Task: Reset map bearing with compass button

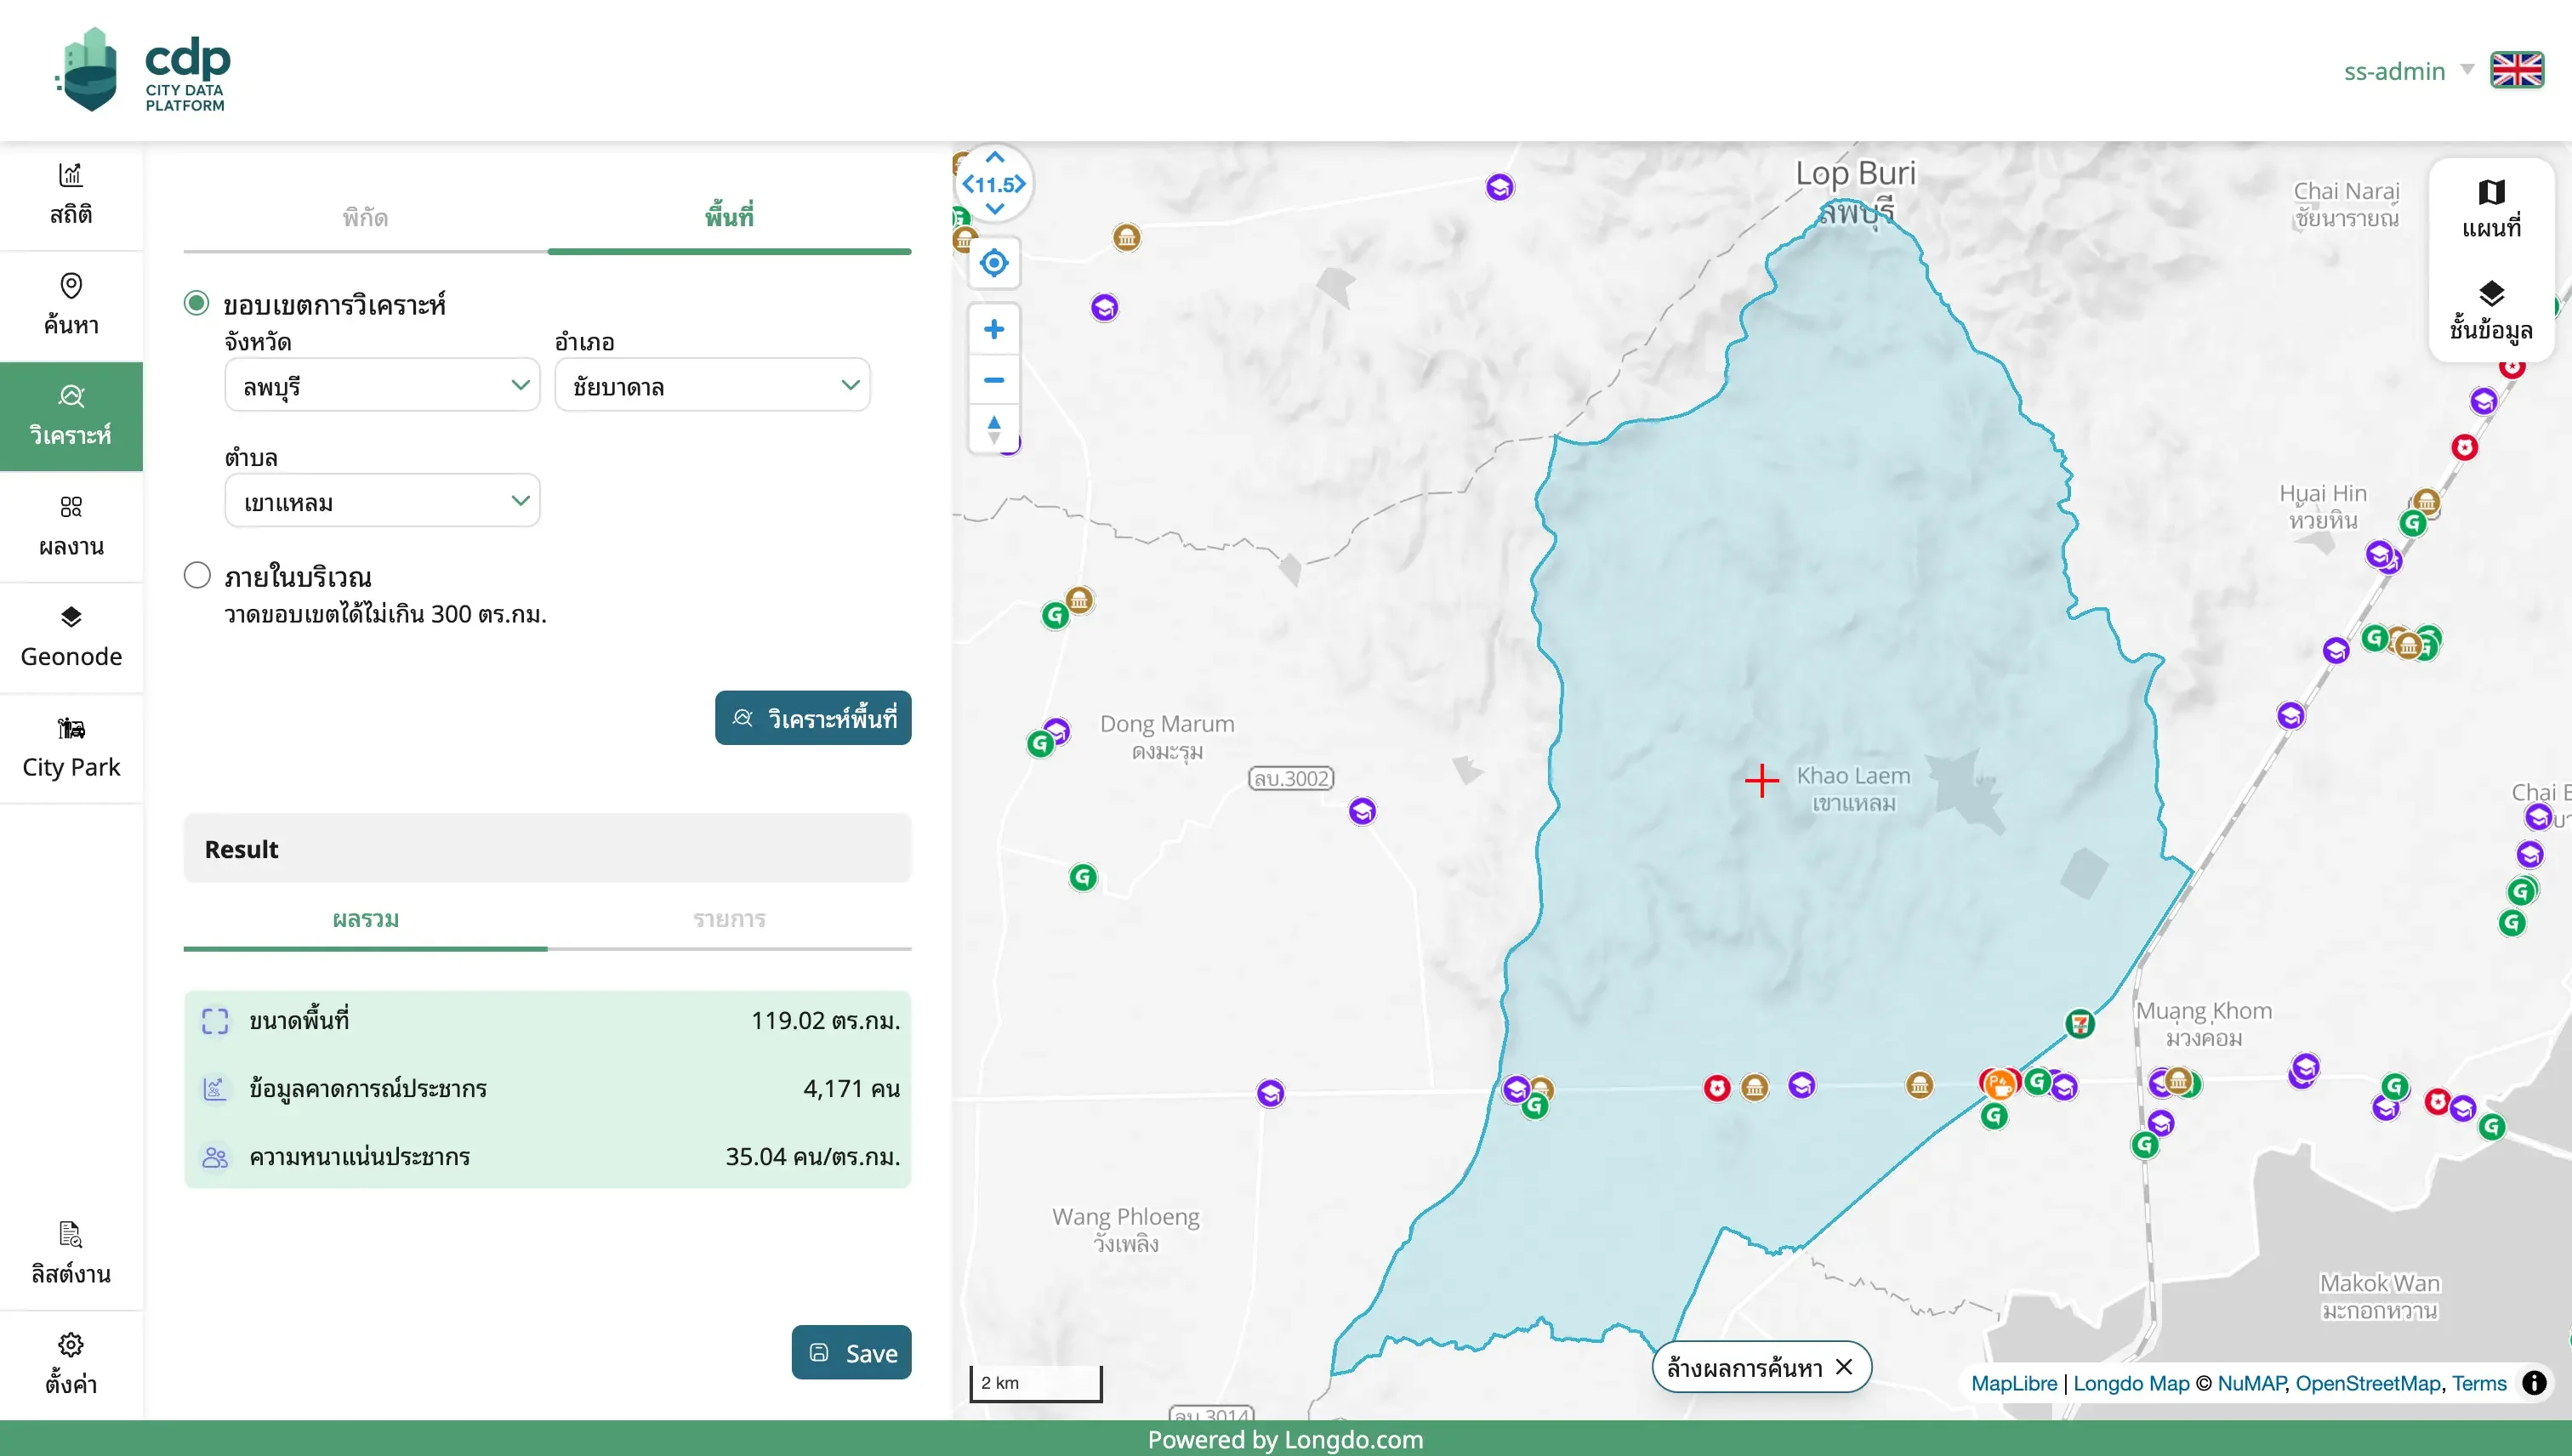Action: coord(994,430)
